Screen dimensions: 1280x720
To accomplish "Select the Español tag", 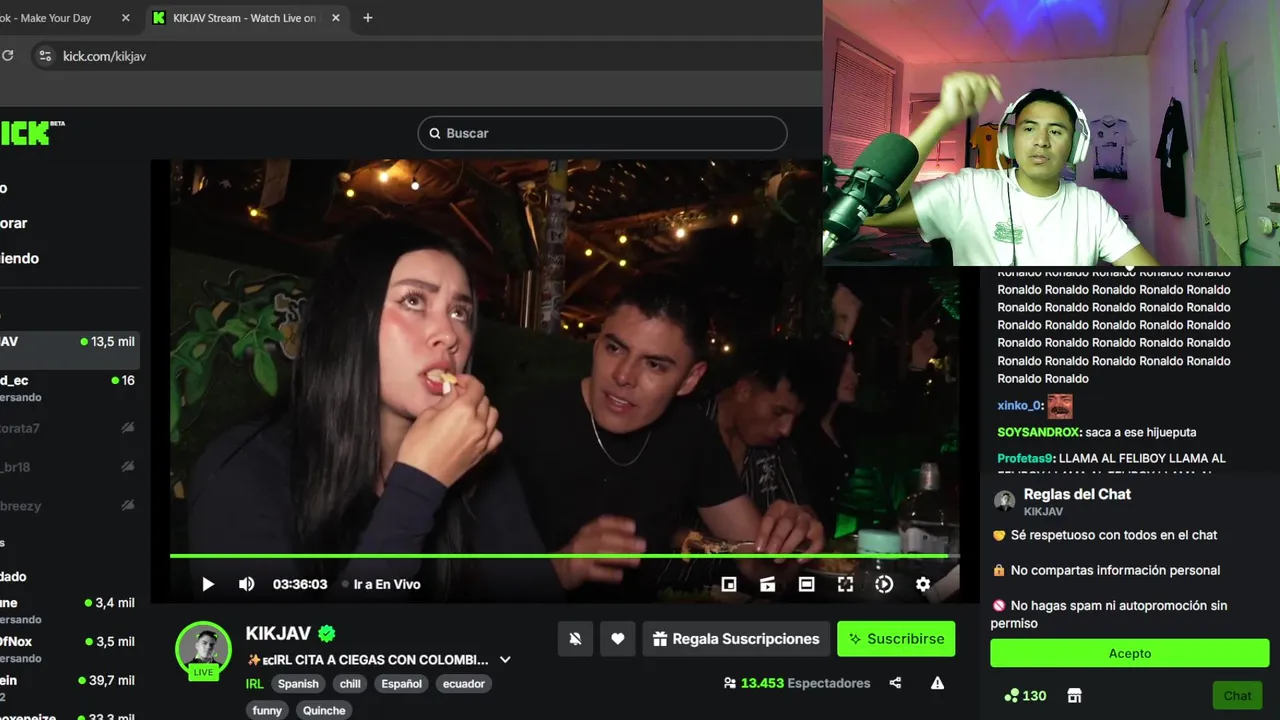I will (401, 684).
